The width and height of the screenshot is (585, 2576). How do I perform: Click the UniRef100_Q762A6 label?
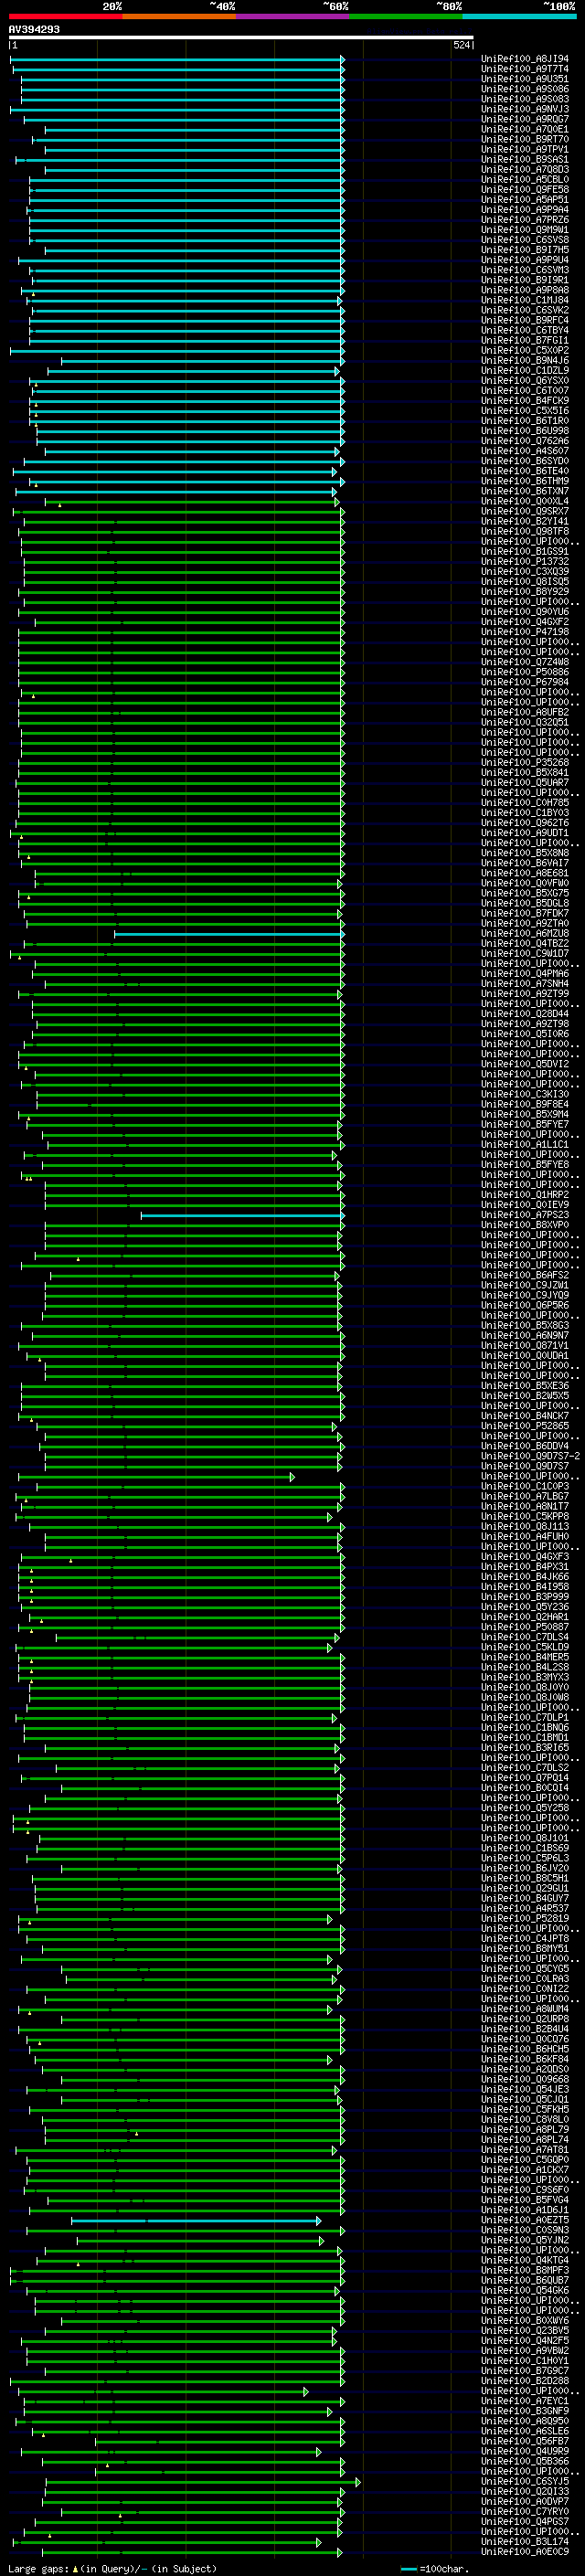pyautogui.click(x=525, y=441)
